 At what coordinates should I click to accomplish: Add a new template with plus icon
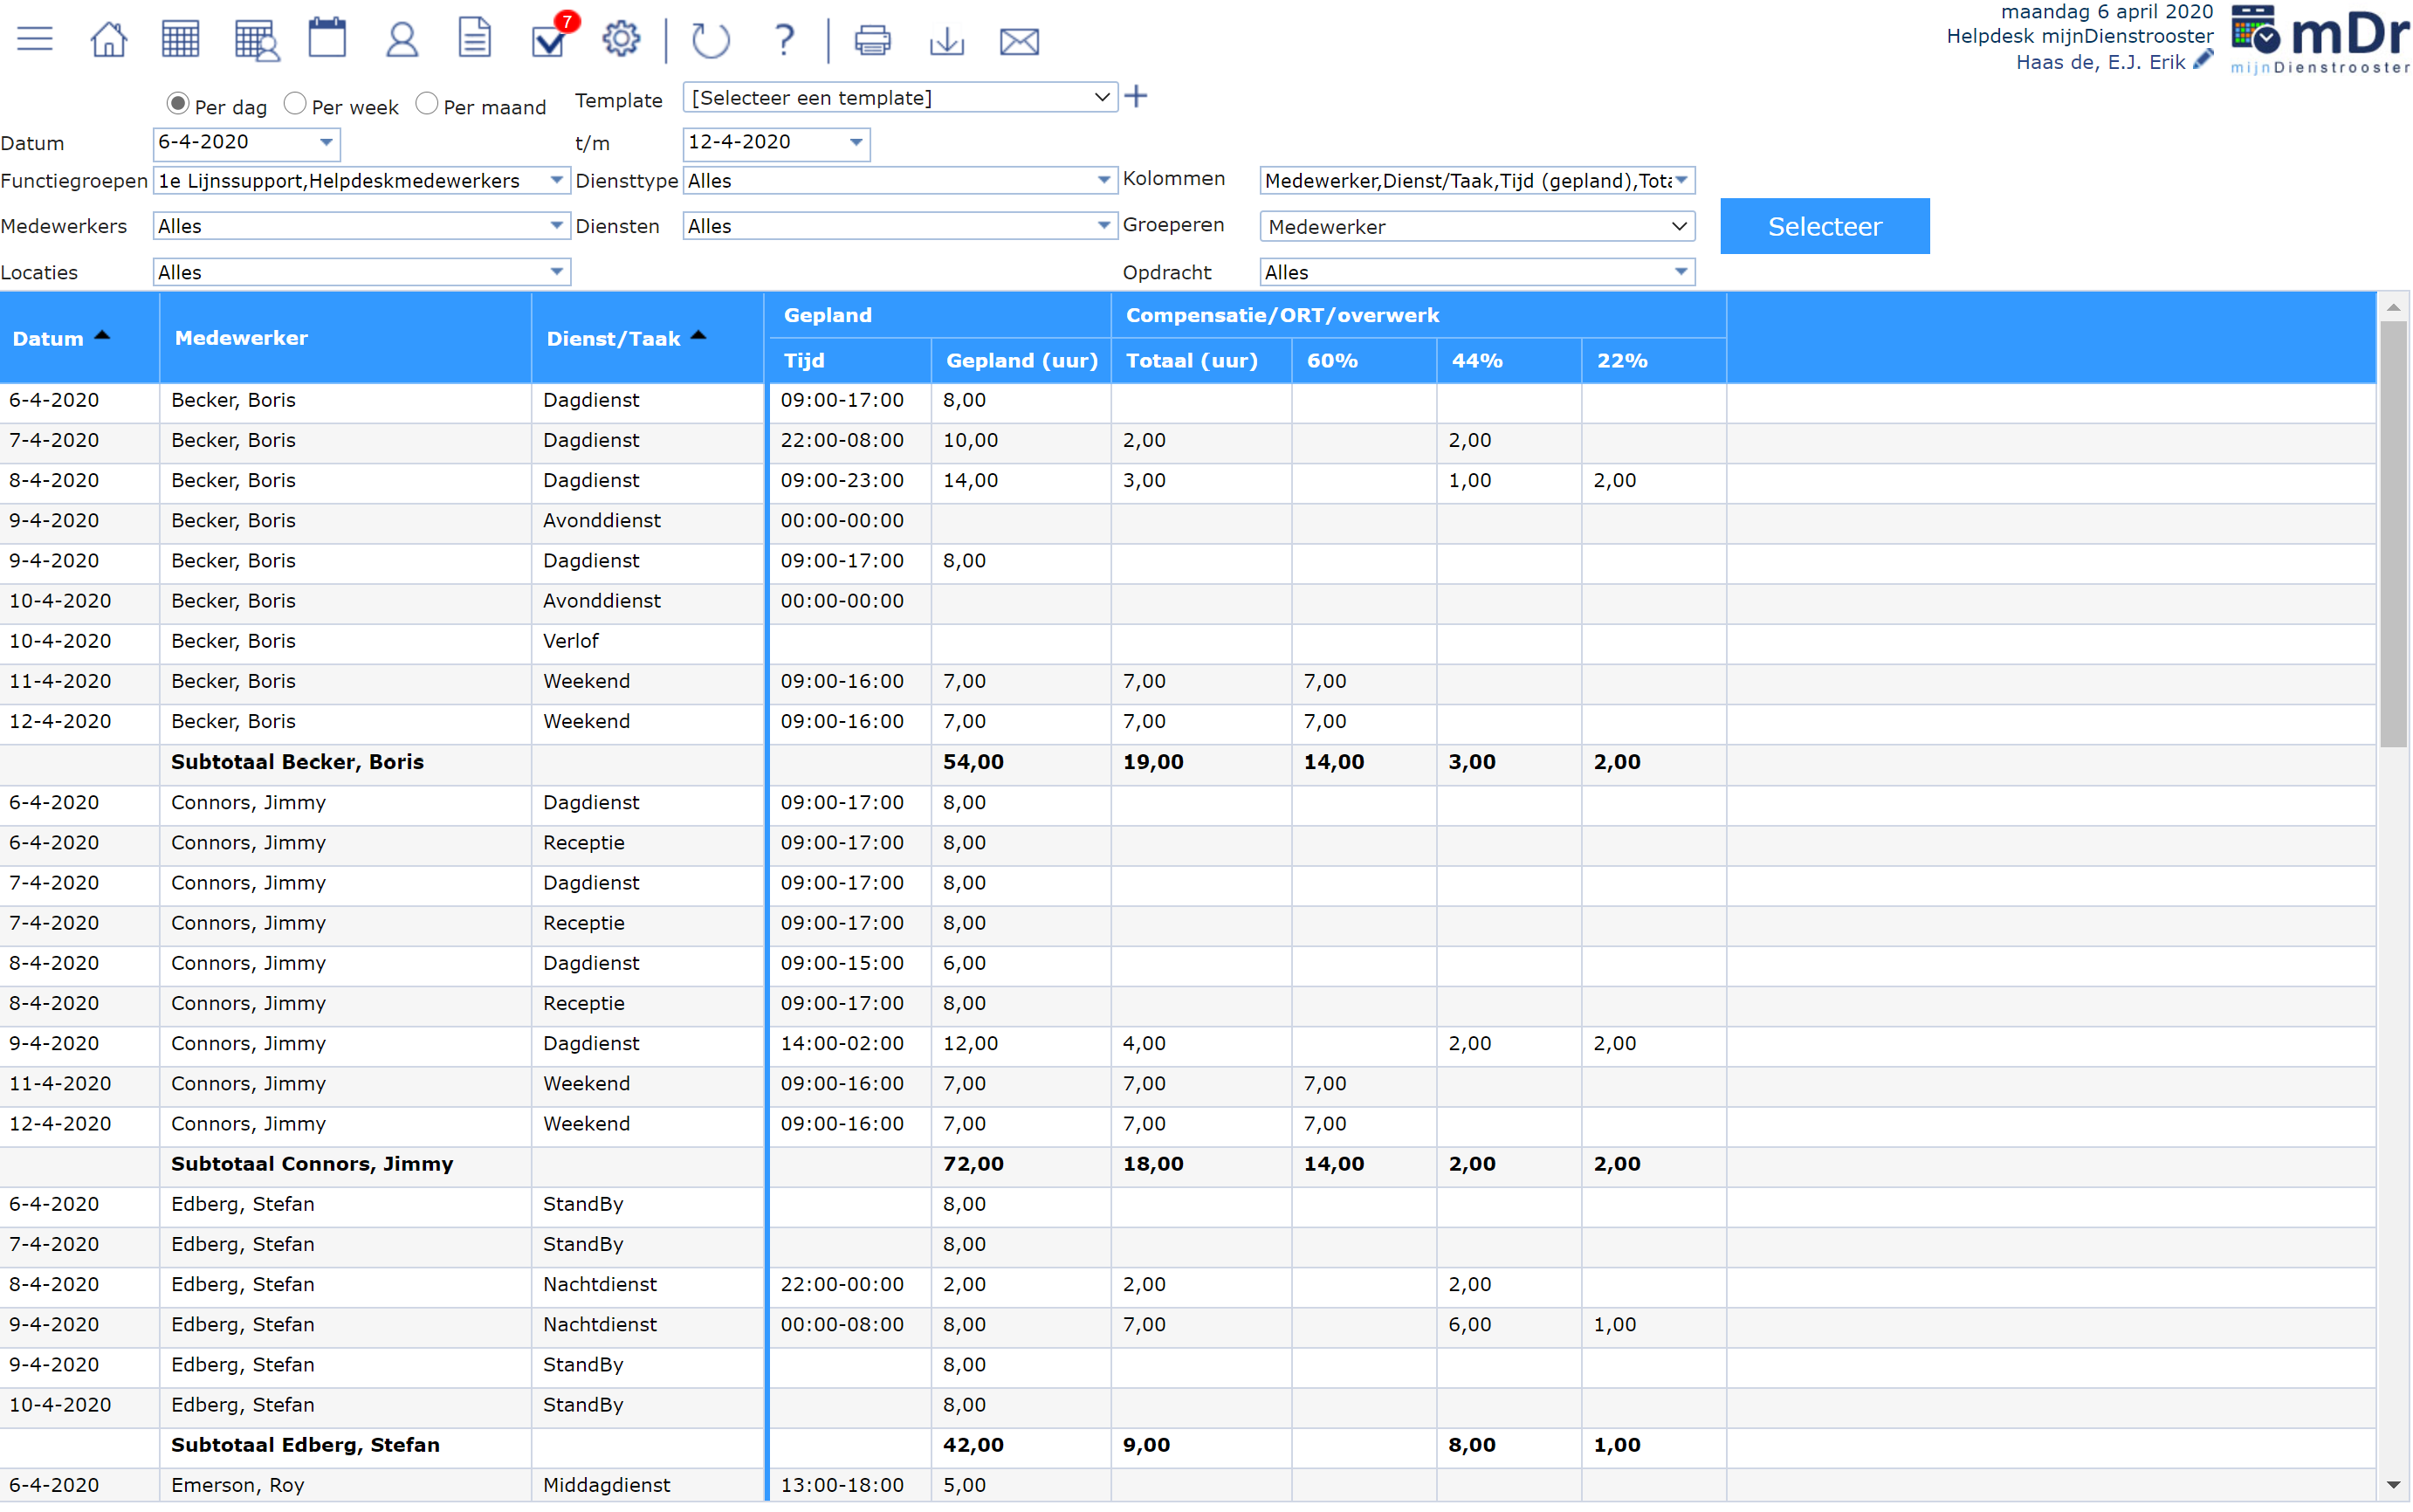click(1136, 97)
